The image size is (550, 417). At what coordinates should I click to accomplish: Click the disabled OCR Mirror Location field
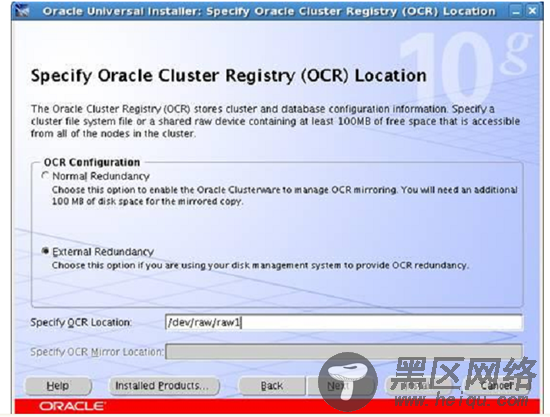tap(344, 351)
